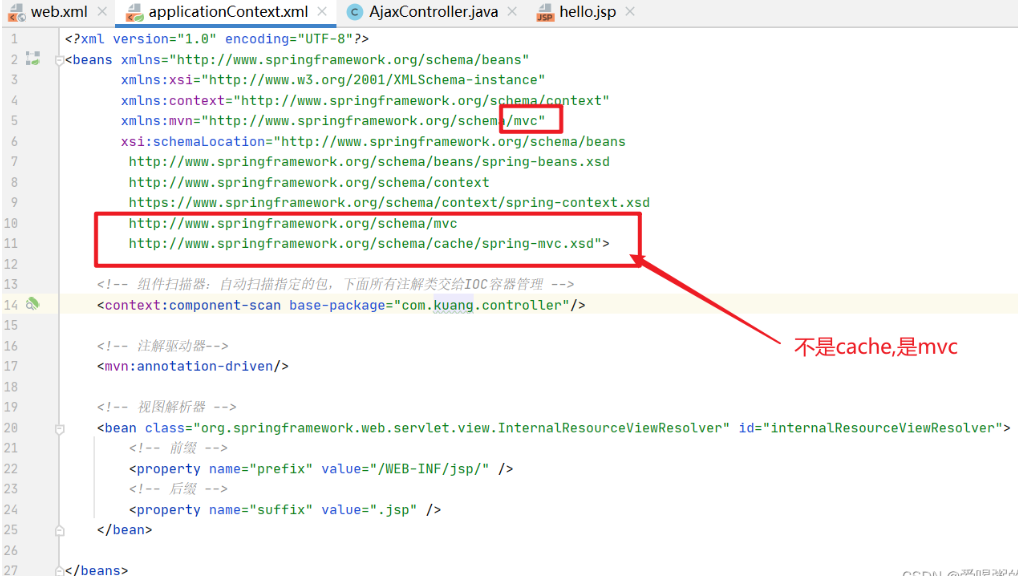The height and width of the screenshot is (576, 1018).
Task: Close the web.xml editor tab
Action: coord(103,13)
